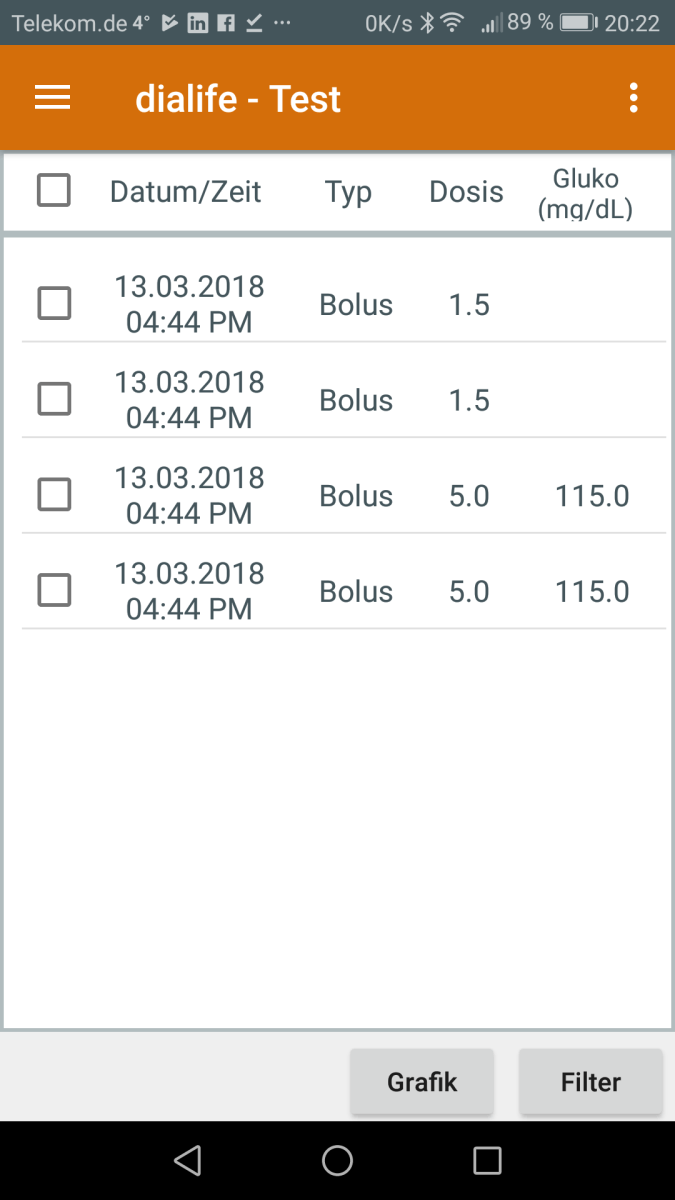The image size is (675, 1200).
Task: Tap the LinkedIn notification icon
Action: (198, 23)
